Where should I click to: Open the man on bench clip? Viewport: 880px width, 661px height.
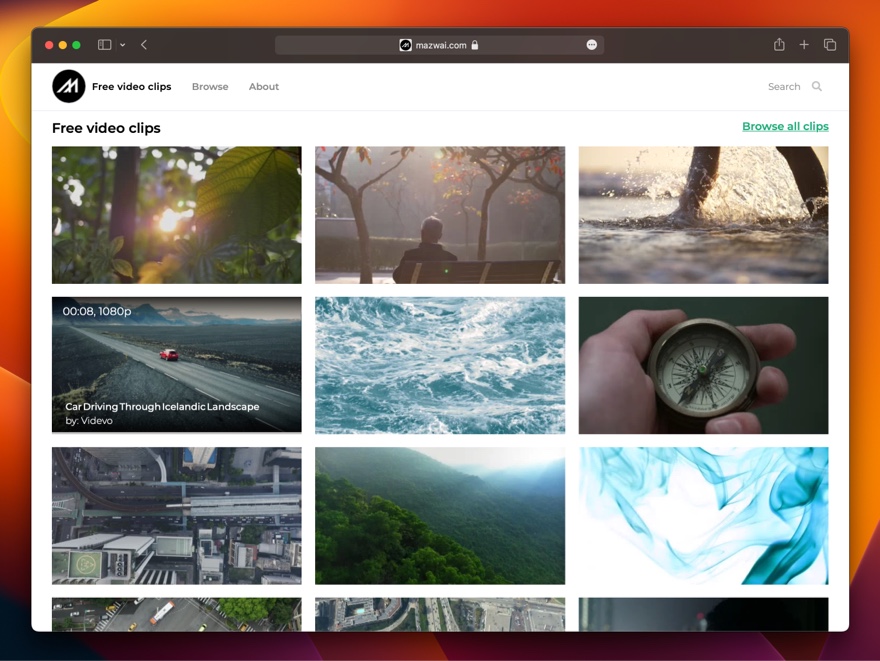coord(440,215)
